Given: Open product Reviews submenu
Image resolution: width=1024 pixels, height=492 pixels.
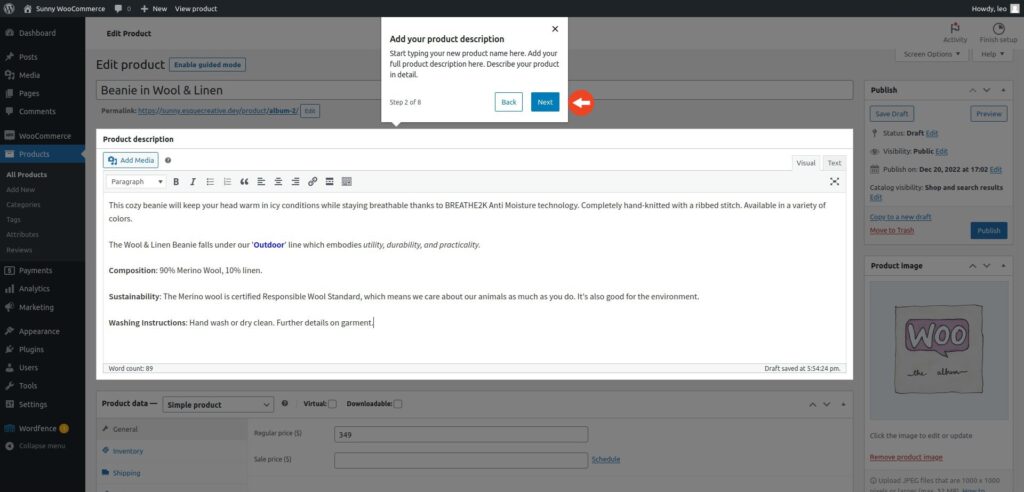Looking at the screenshot, I should click(19, 250).
